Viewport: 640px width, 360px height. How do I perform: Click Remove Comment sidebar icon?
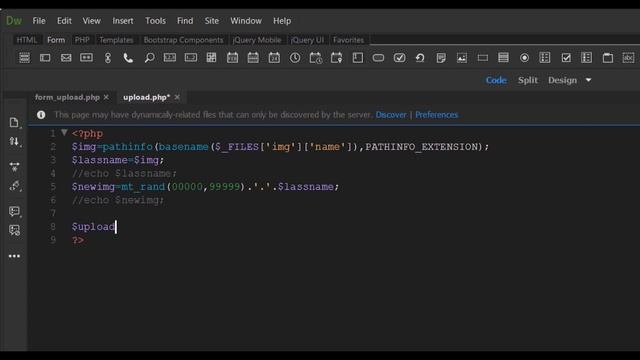pos(14,231)
